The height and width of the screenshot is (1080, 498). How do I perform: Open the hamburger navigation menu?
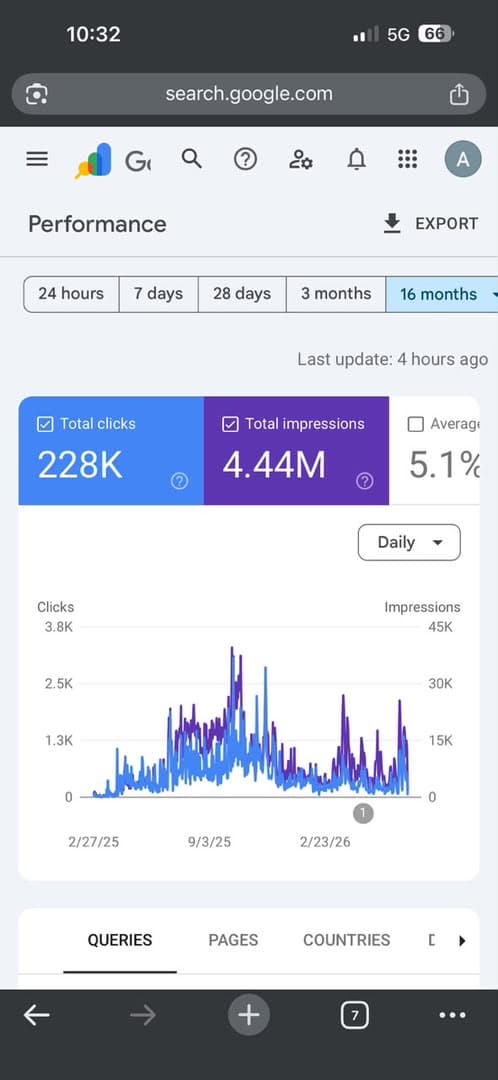click(37, 160)
